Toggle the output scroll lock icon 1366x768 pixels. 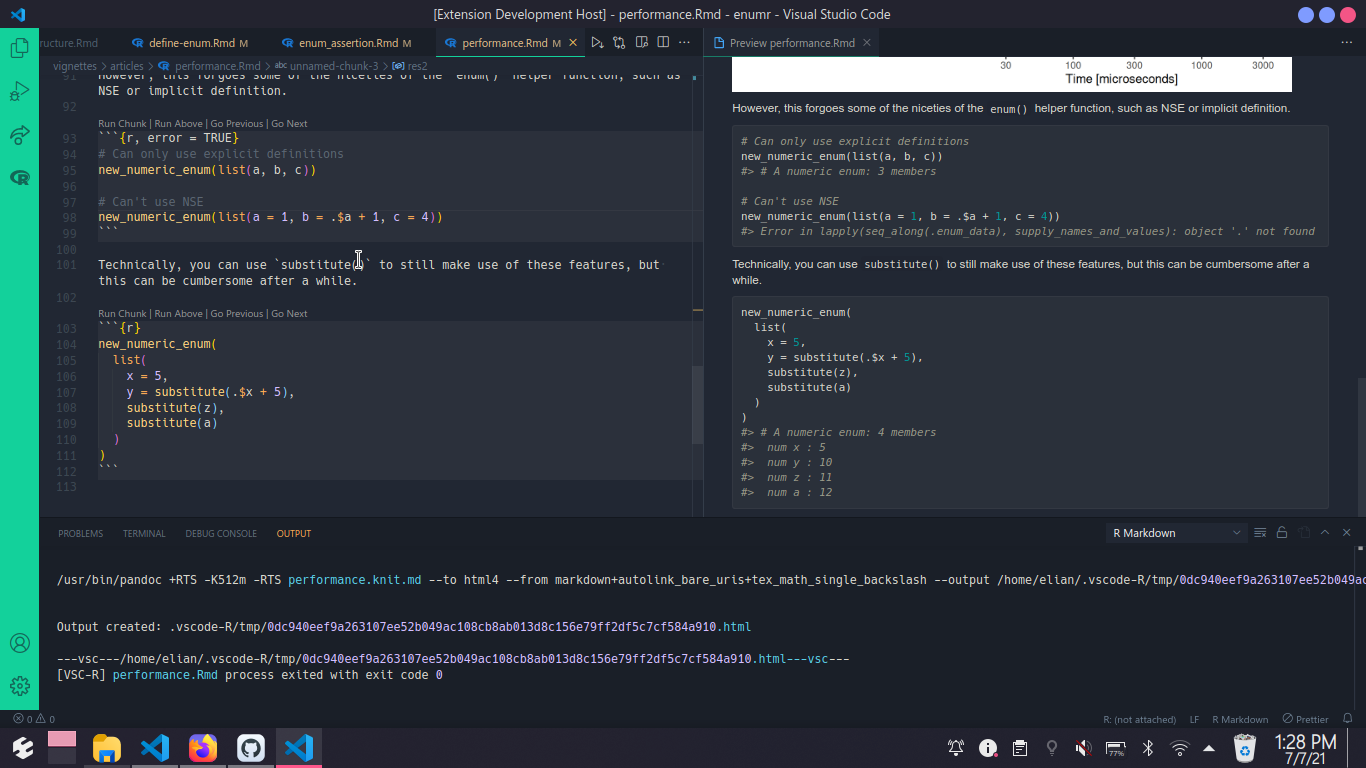(x=1282, y=533)
